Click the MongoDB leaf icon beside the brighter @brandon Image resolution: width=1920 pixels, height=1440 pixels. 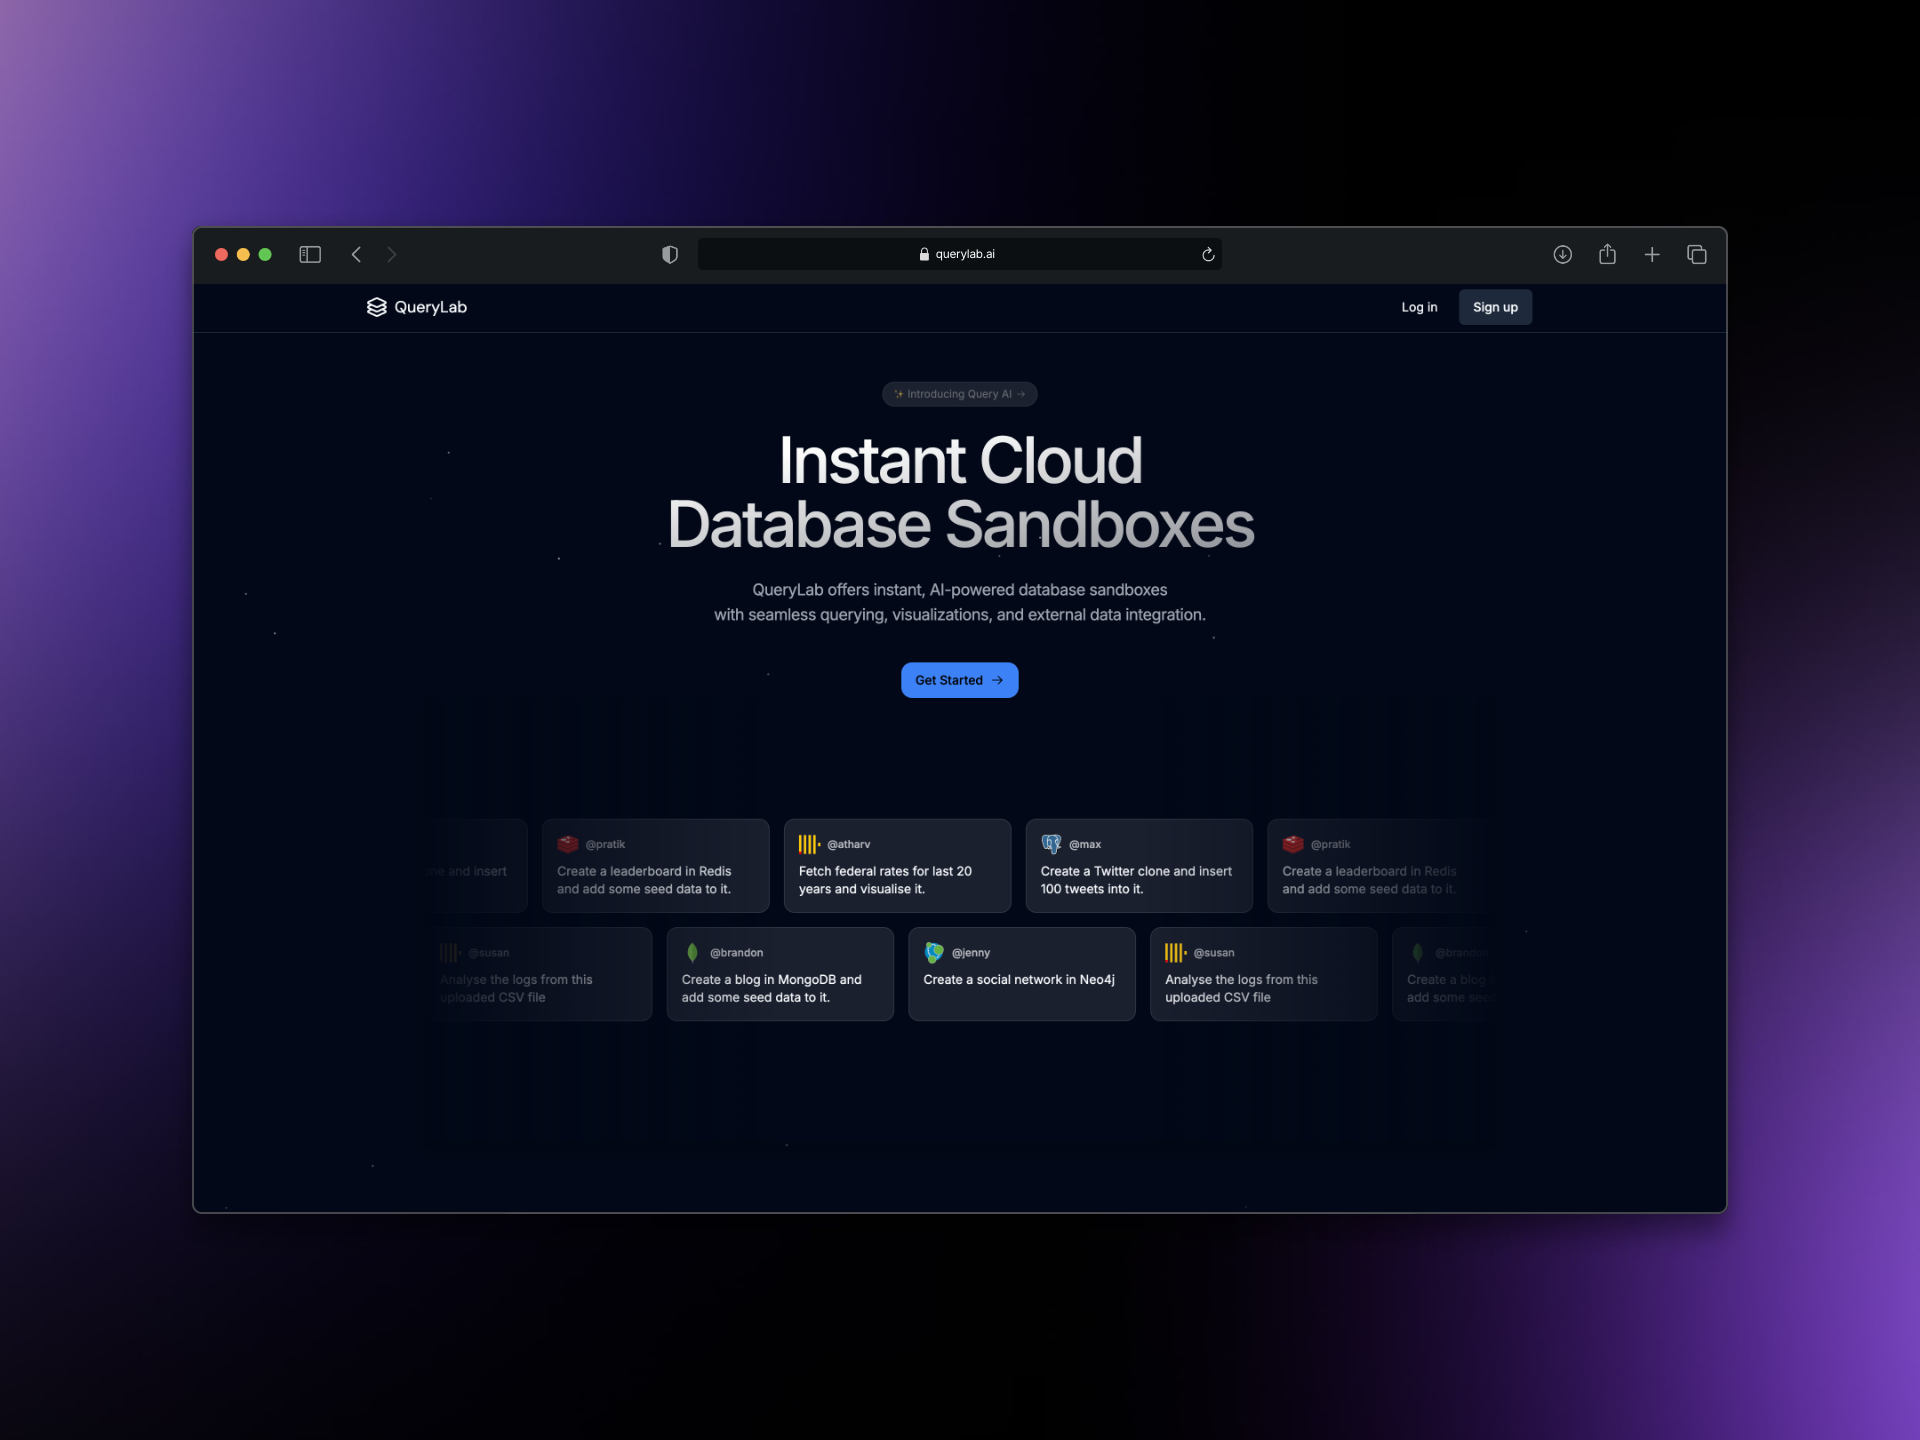(692, 952)
